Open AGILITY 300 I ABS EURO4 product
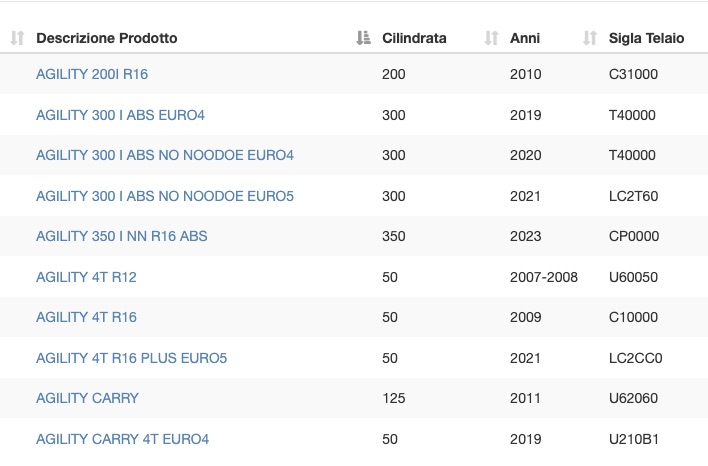 click(x=120, y=115)
